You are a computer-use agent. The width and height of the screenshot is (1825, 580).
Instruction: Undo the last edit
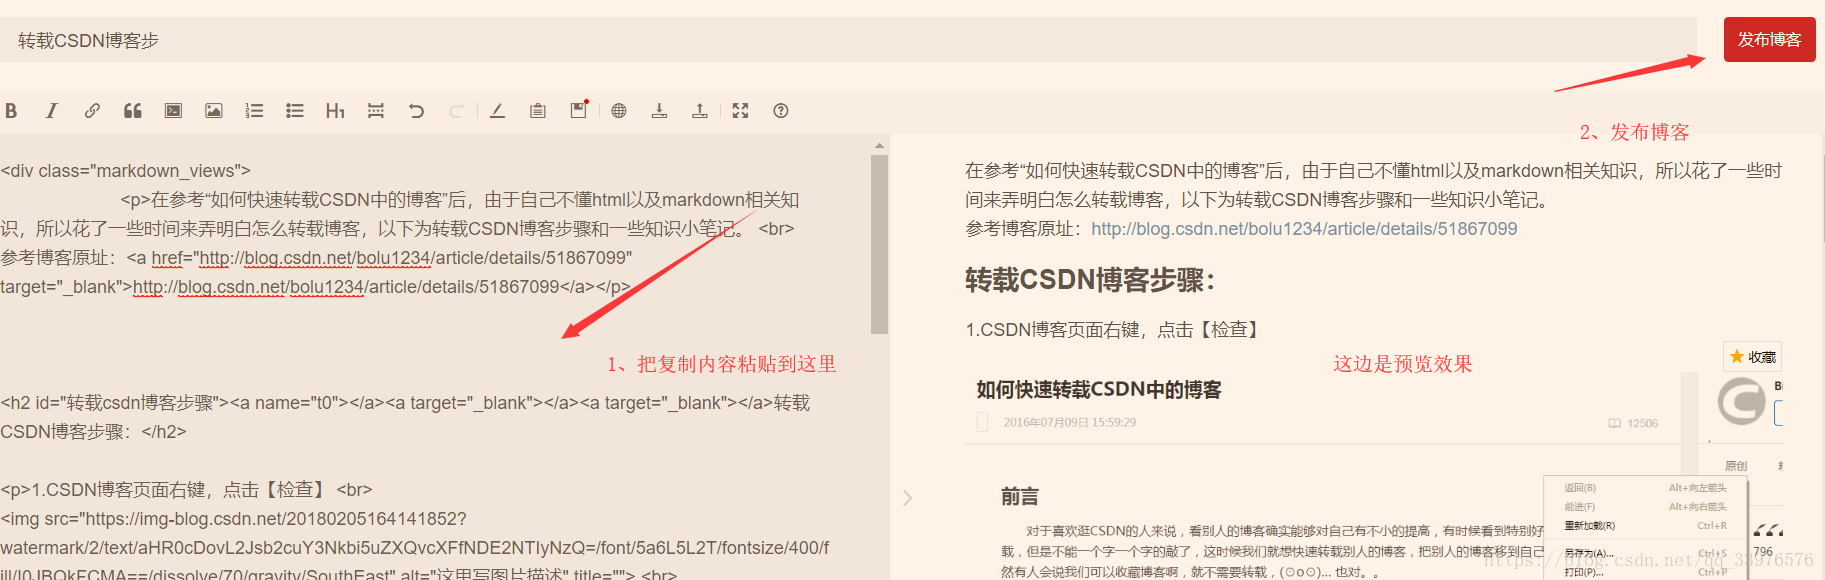[416, 111]
